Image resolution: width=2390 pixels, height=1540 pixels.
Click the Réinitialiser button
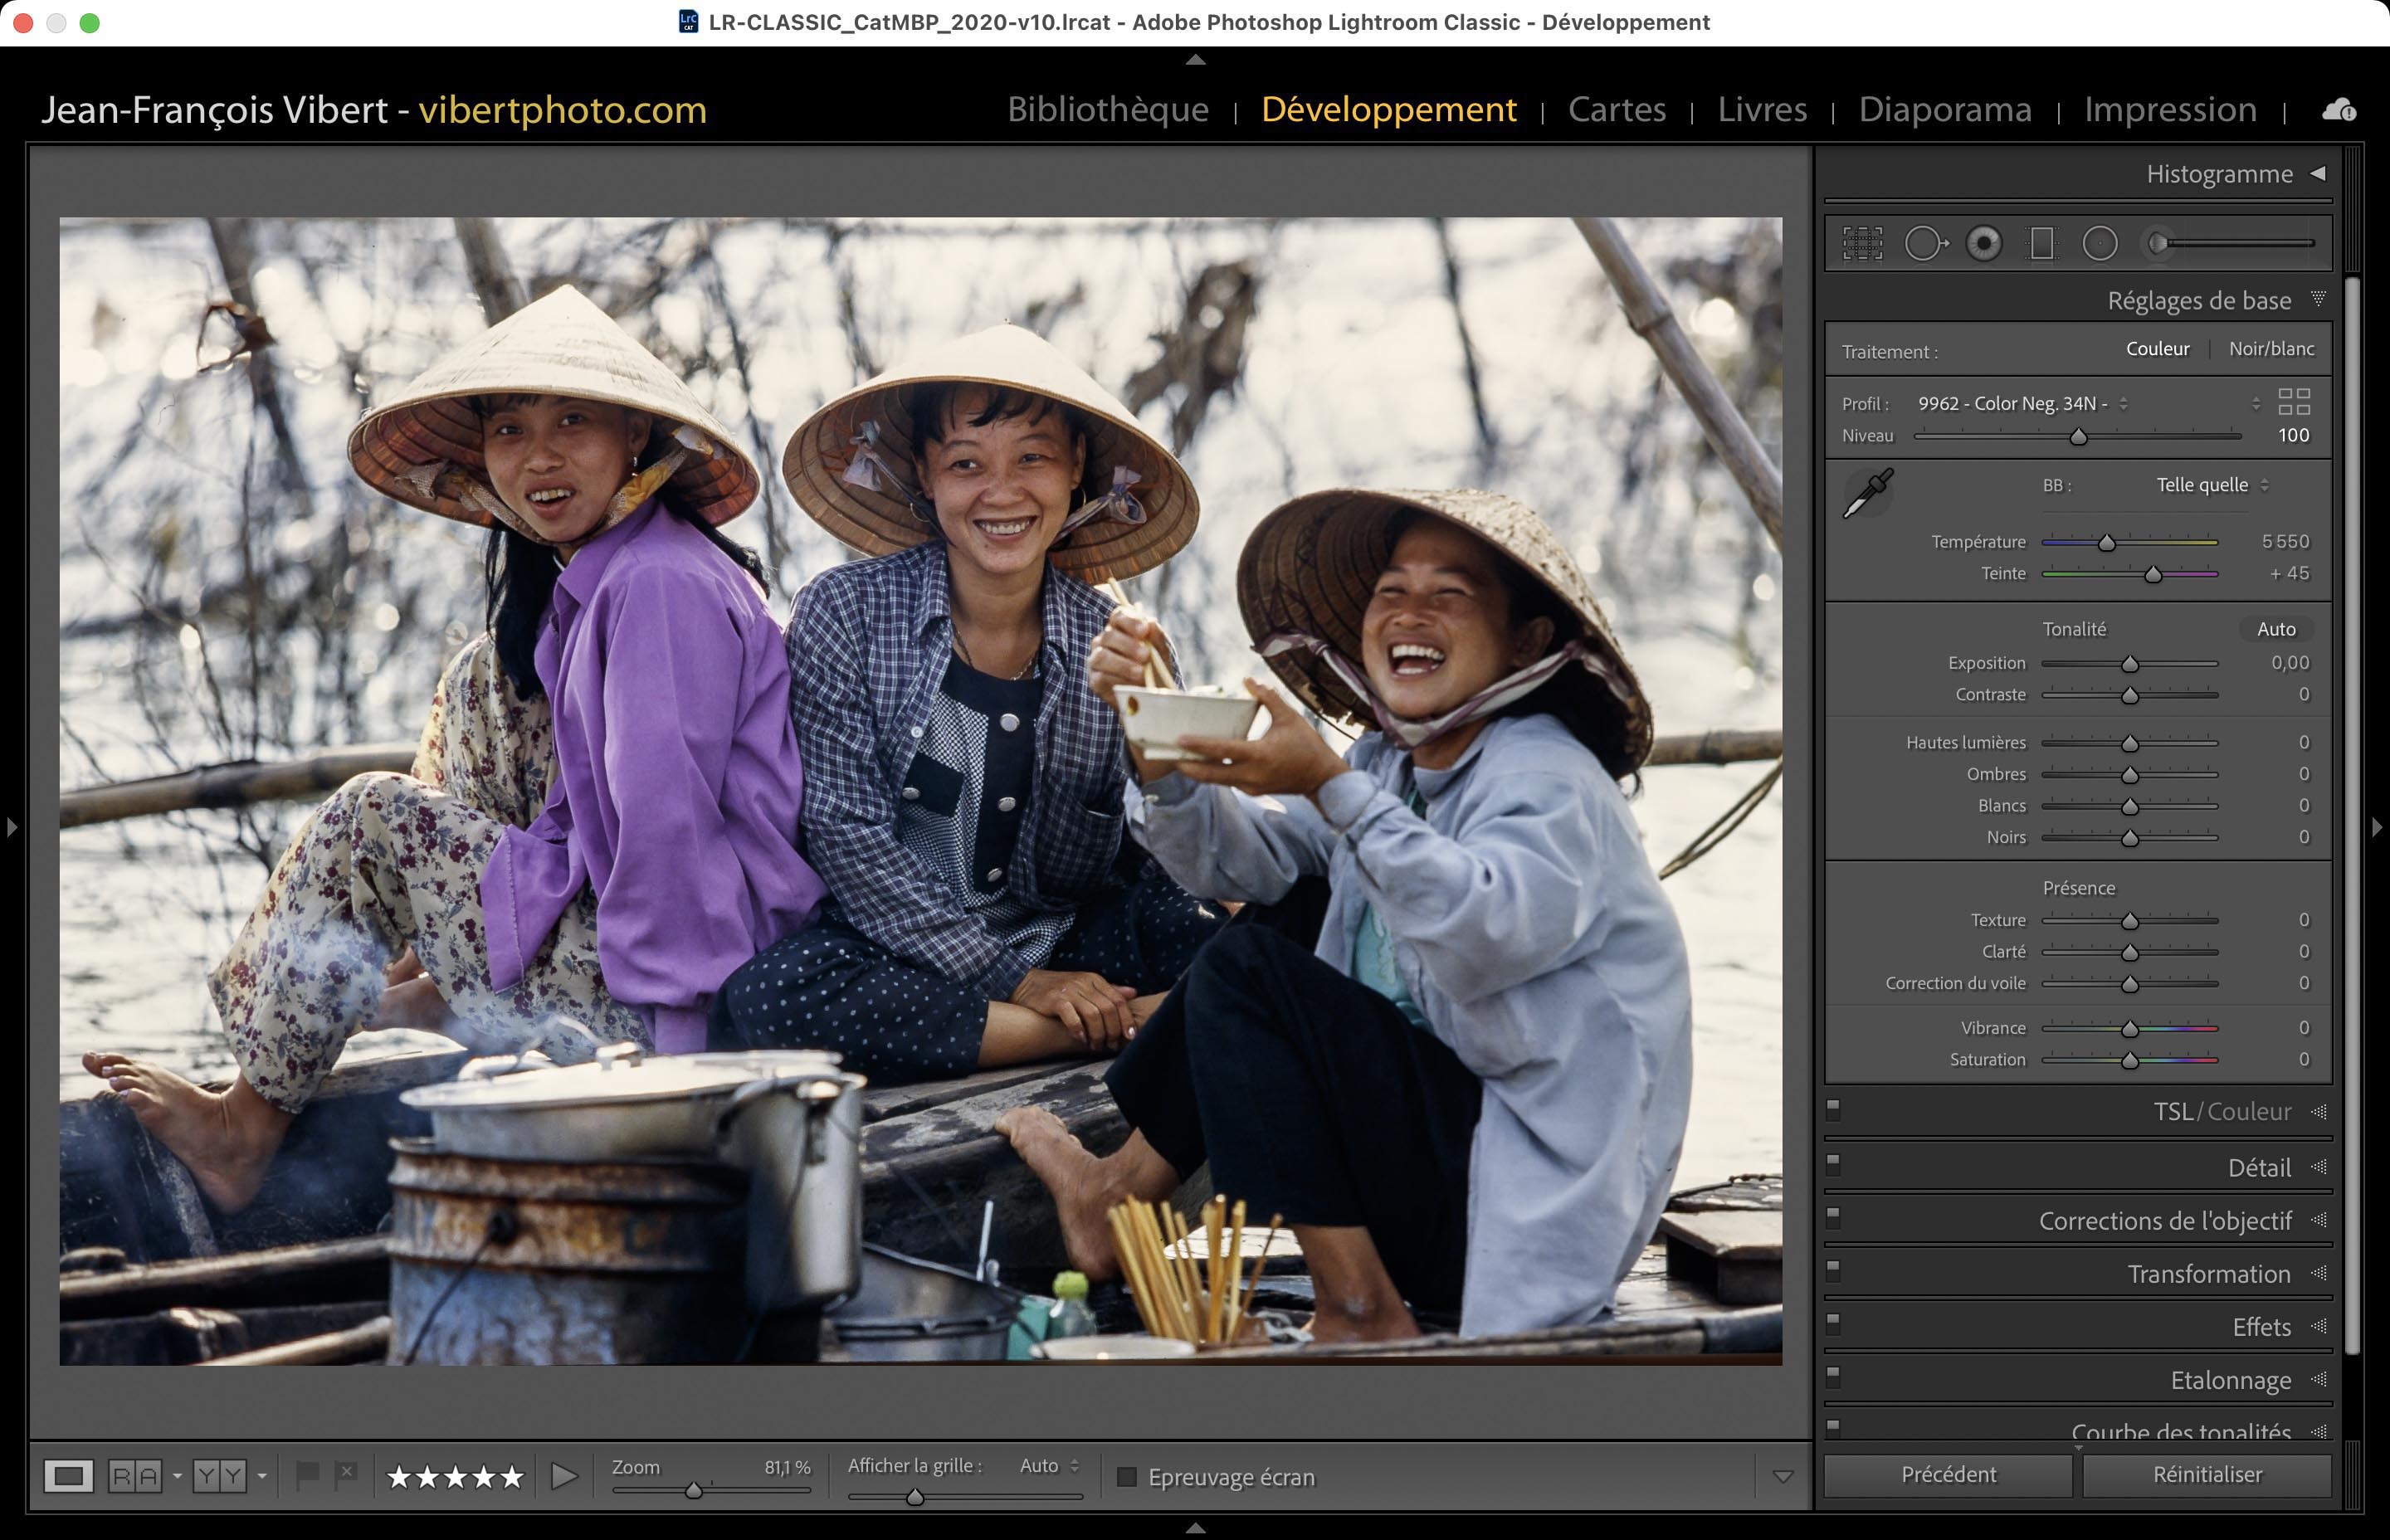[x=2207, y=1475]
